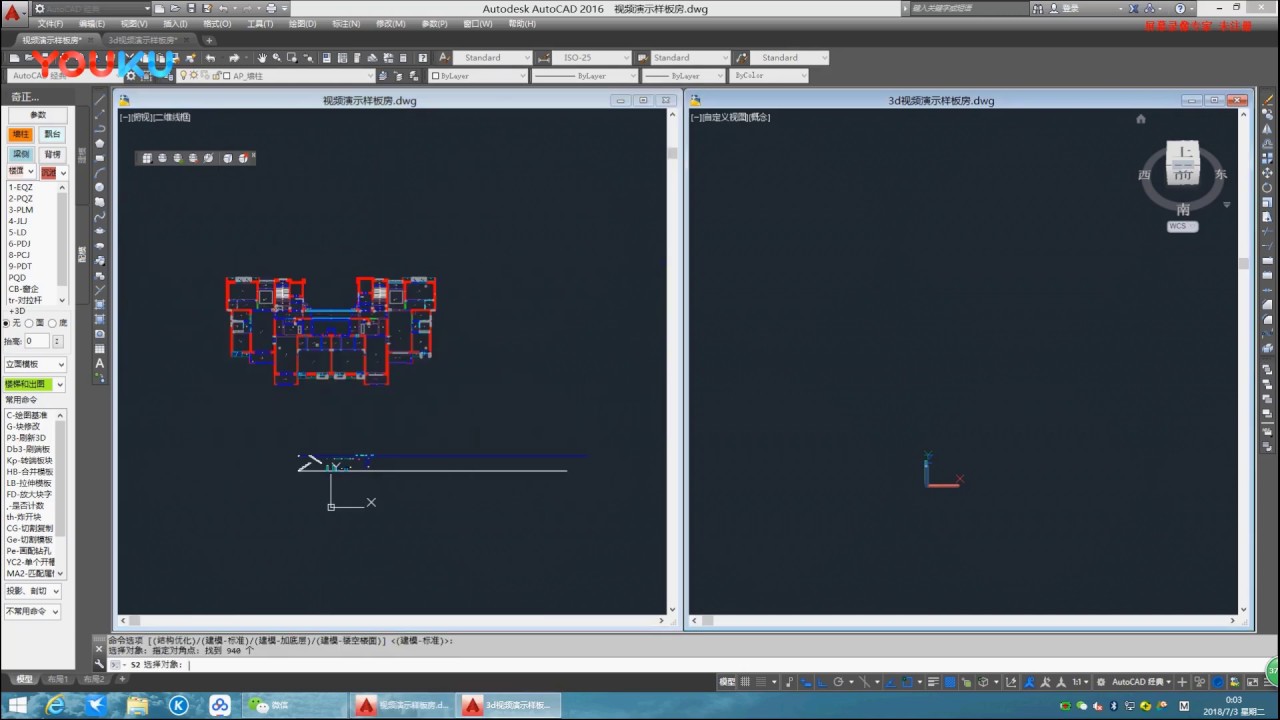Toggle transparency display in status bar
Viewport: 1280px width, 720px height.
949,682
